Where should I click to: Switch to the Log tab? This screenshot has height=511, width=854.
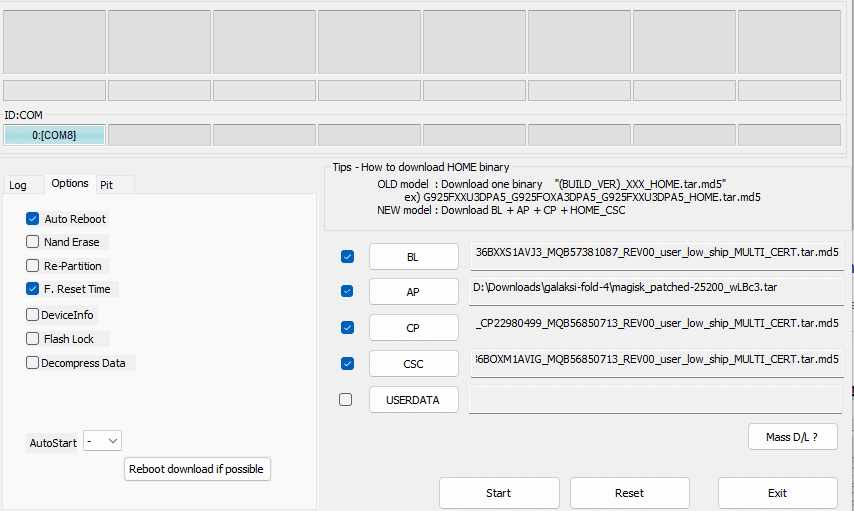(x=18, y=185)
